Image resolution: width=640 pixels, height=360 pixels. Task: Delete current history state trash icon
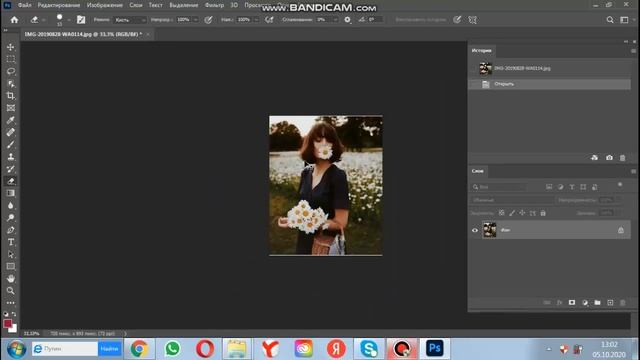(x=622, y=158)
